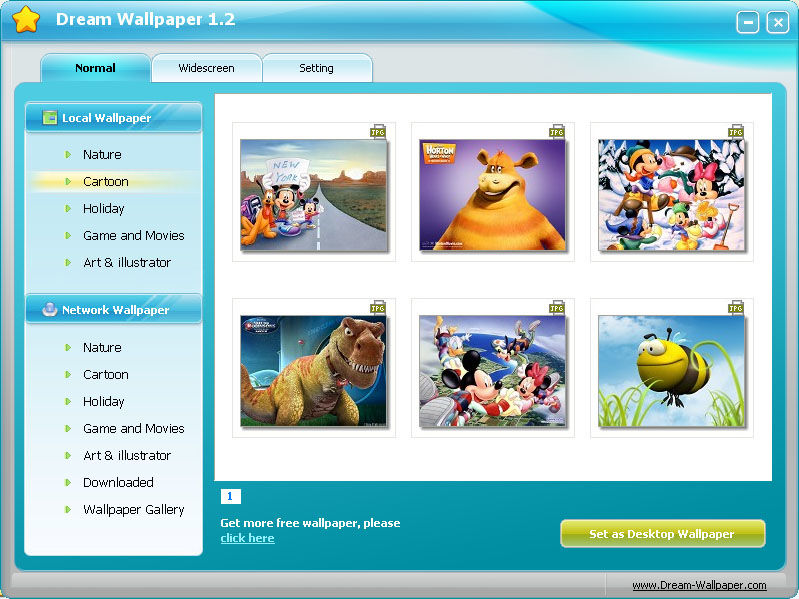The height and width of the screenshot is (599, 799).
Task: Click the Local Wallpaper picture icon
Action: tap(49, 118)
